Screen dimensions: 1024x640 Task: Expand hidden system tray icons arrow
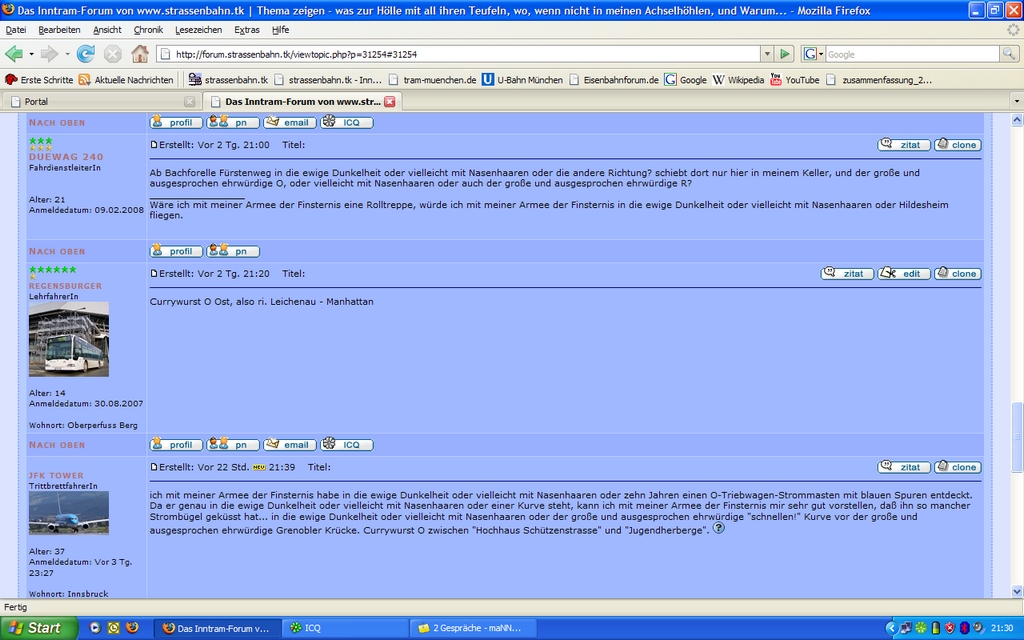[891, 628]
